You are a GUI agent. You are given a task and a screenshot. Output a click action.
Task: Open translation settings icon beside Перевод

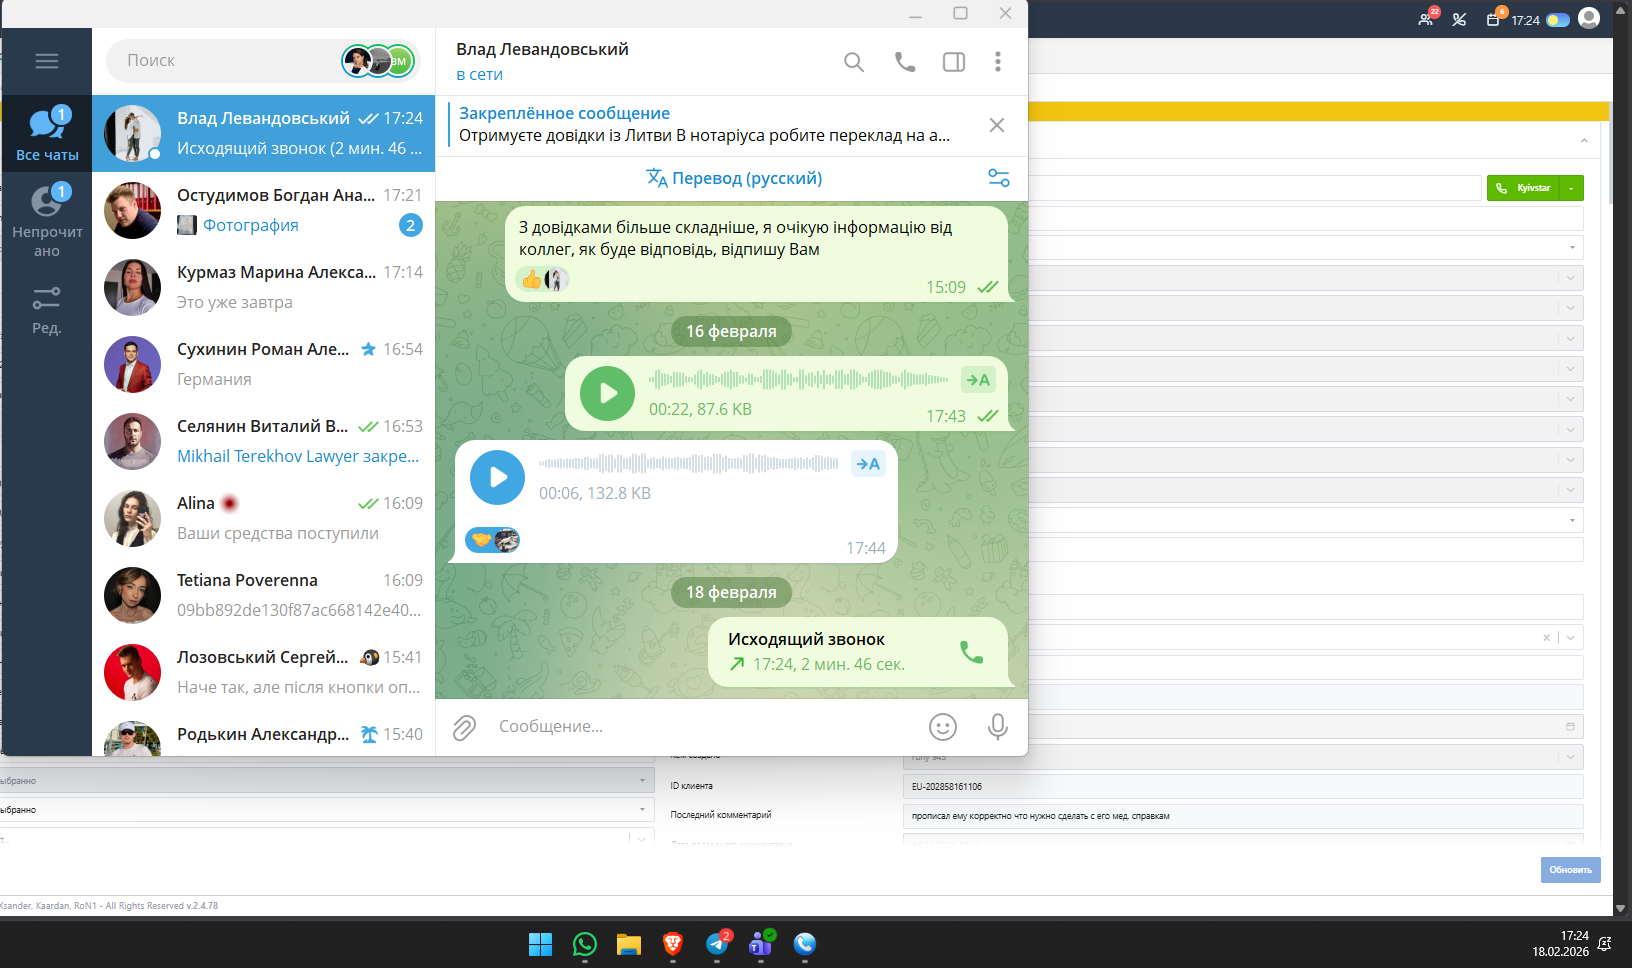[999, 178]
